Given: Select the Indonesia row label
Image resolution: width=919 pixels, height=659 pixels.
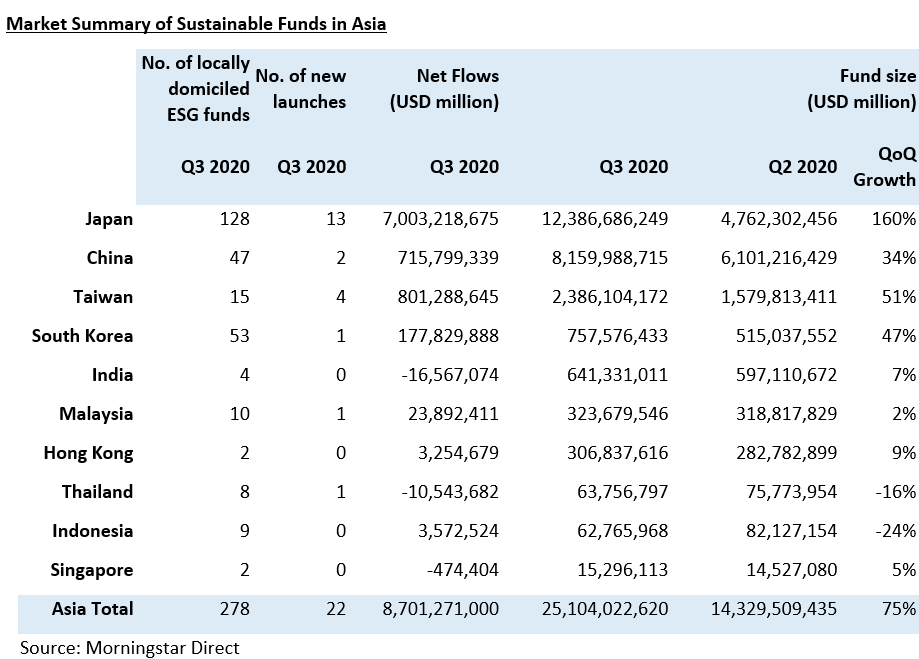Looking at the screenshot, I should 94,531.
